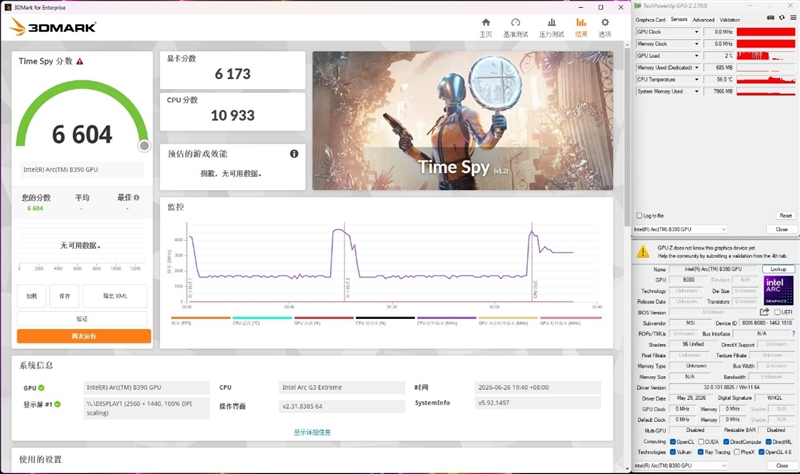The image size is (800, 474).
Task: Click the GPU-Z screenshot camera icon
Action: click(770, 18)
